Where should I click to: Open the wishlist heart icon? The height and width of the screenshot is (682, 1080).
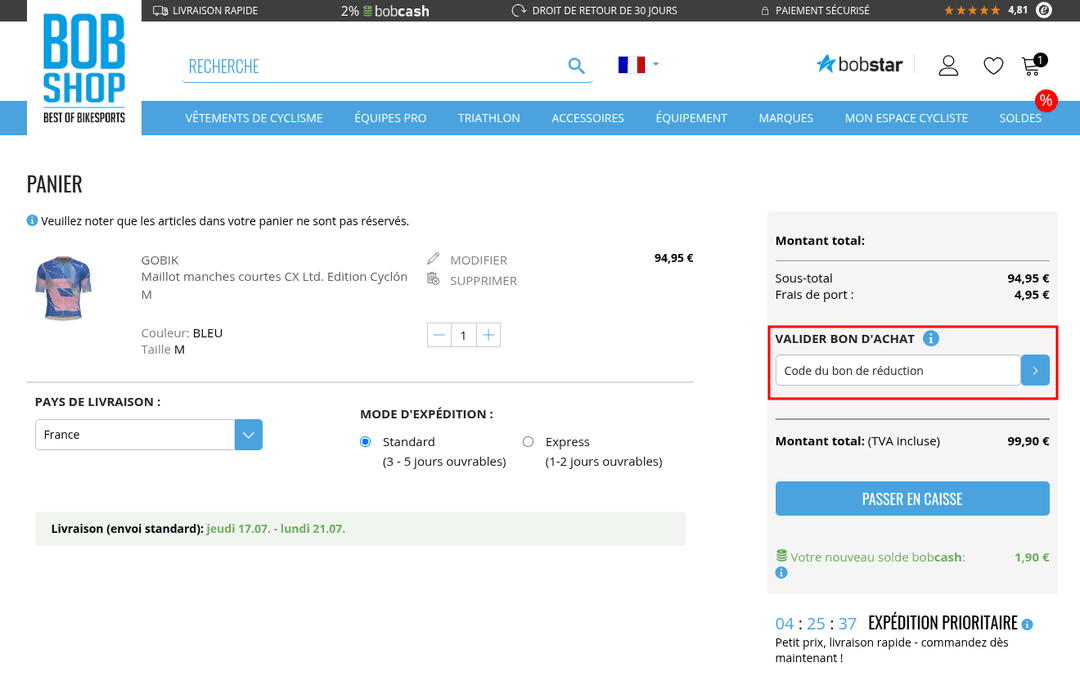pyautogui.click(x=993, y=66)
